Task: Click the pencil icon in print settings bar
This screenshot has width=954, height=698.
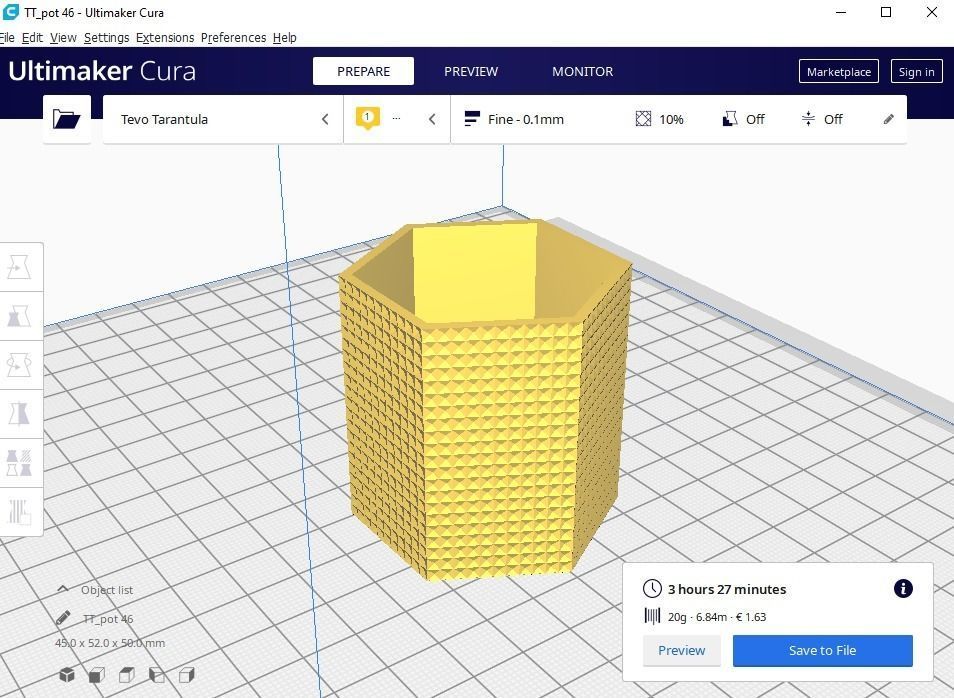Action: [889, 119]
